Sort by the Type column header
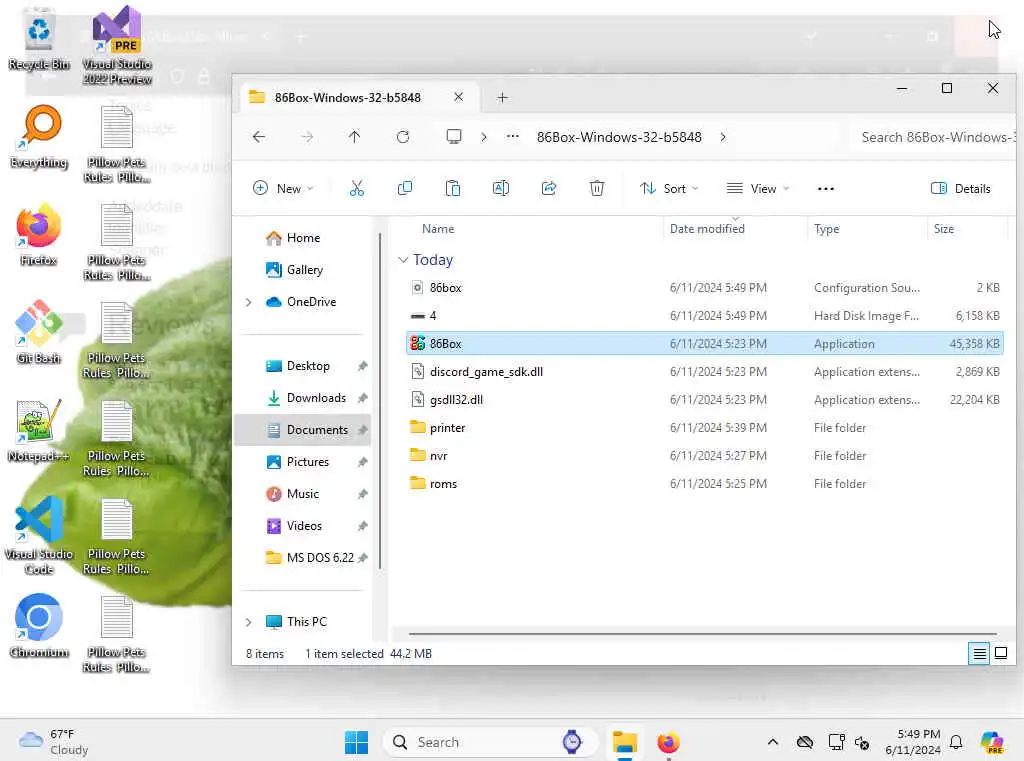This screenshot has height=761, width=1024. click(827, 229)
